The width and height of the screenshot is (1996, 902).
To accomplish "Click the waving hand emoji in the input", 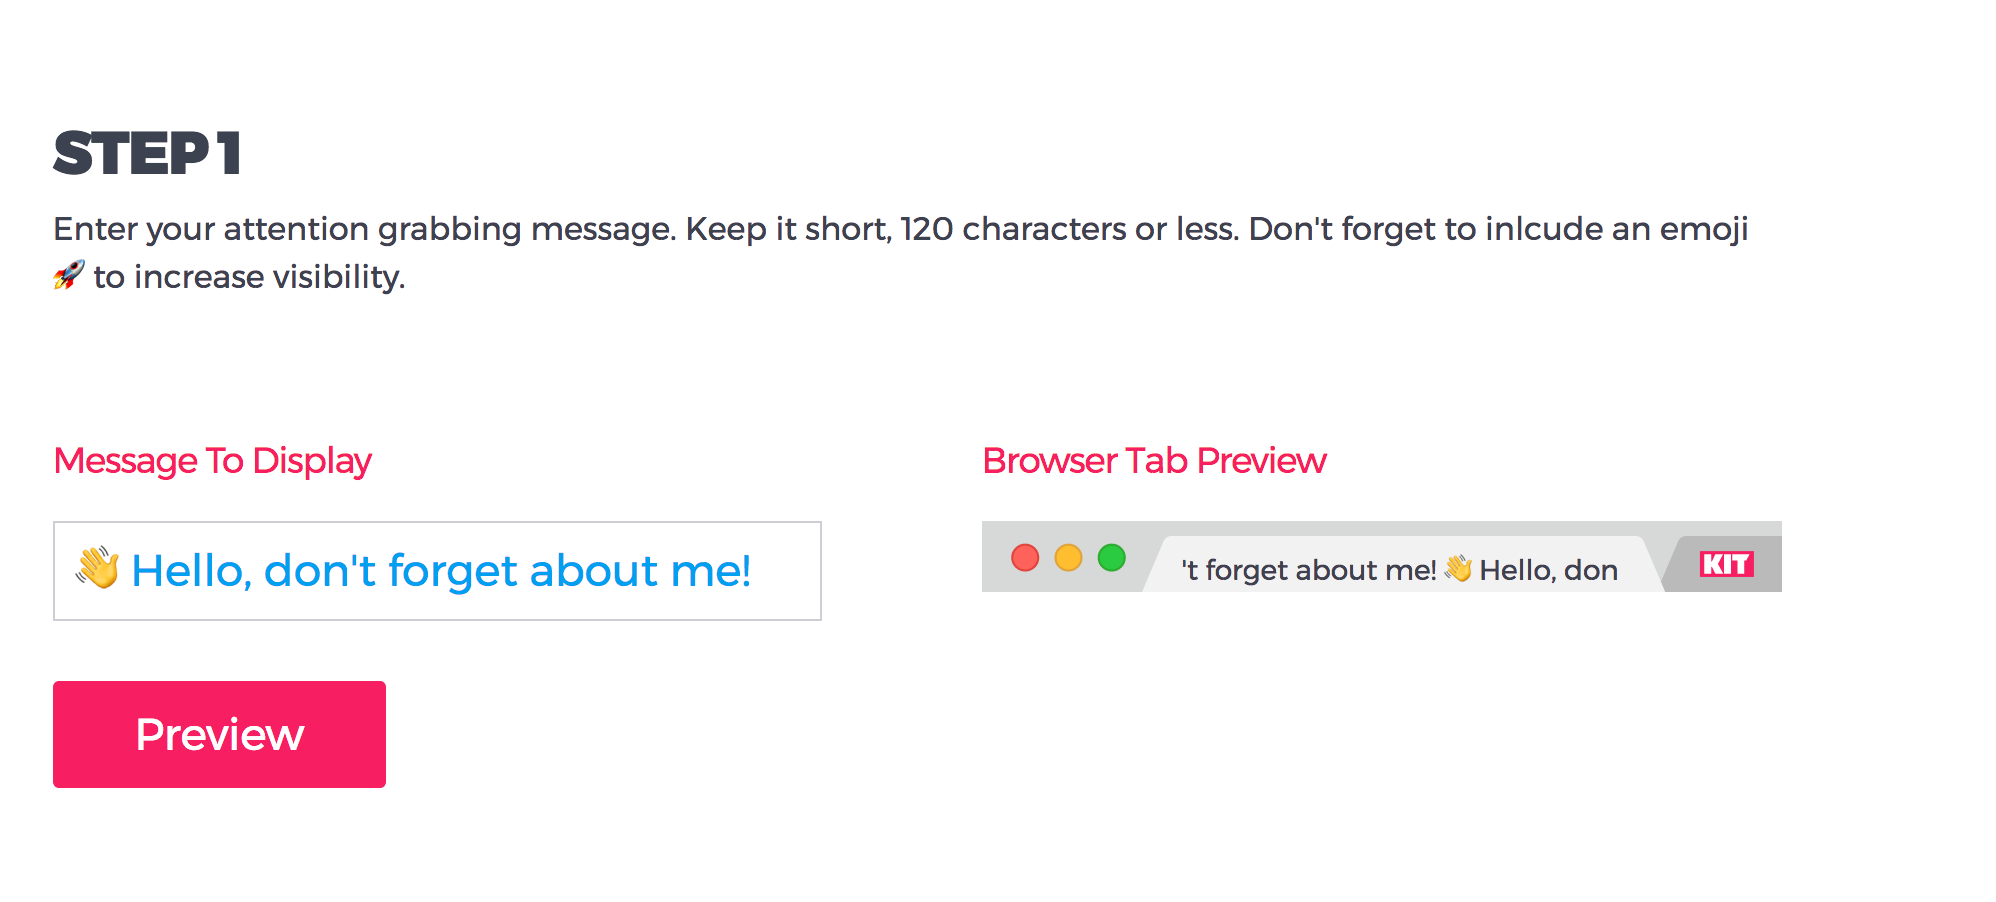I will 97,570.
